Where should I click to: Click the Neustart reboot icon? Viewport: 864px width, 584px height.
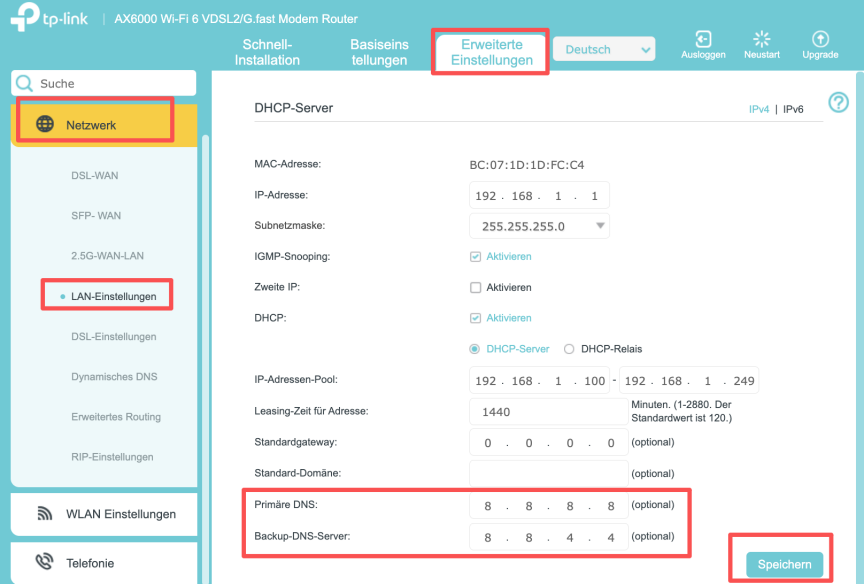click(x=762, y=39)
